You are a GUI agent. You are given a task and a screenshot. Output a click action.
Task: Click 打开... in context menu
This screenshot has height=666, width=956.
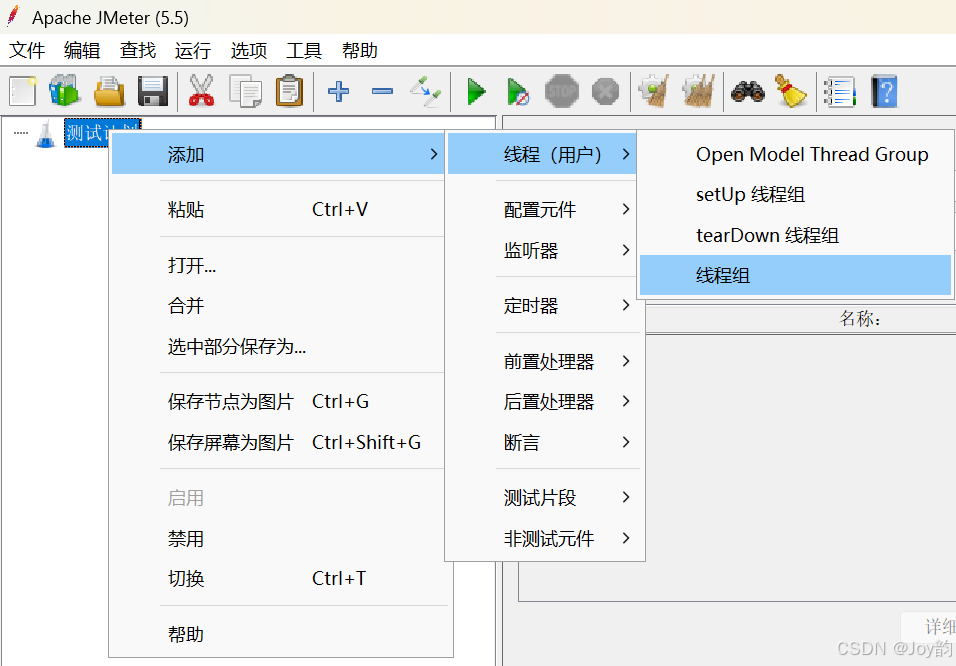tap(278, 265)
